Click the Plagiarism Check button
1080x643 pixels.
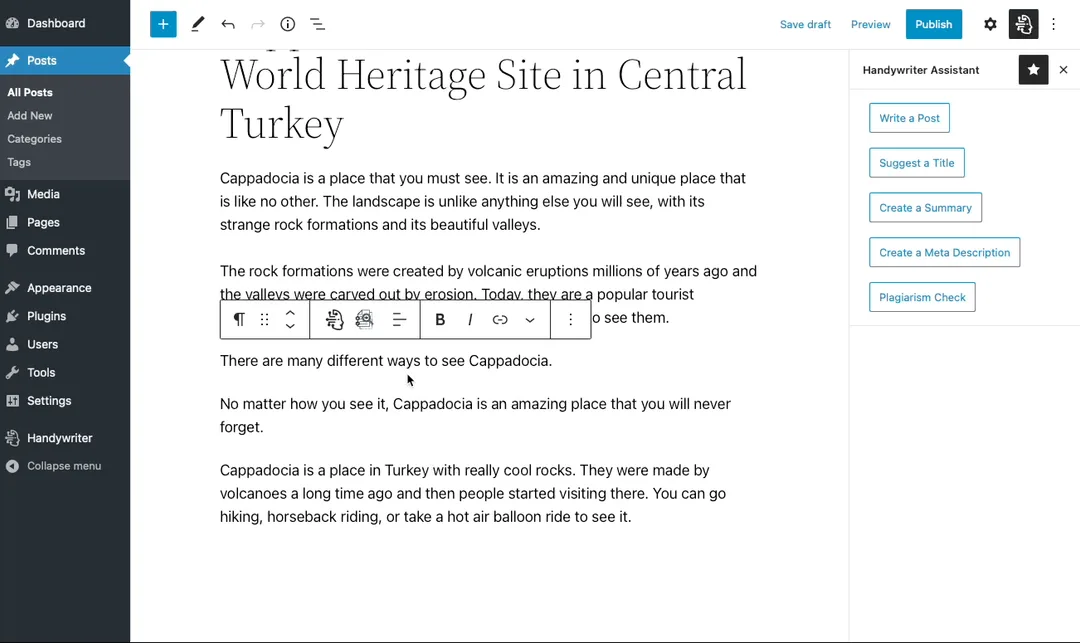(922, 297)
